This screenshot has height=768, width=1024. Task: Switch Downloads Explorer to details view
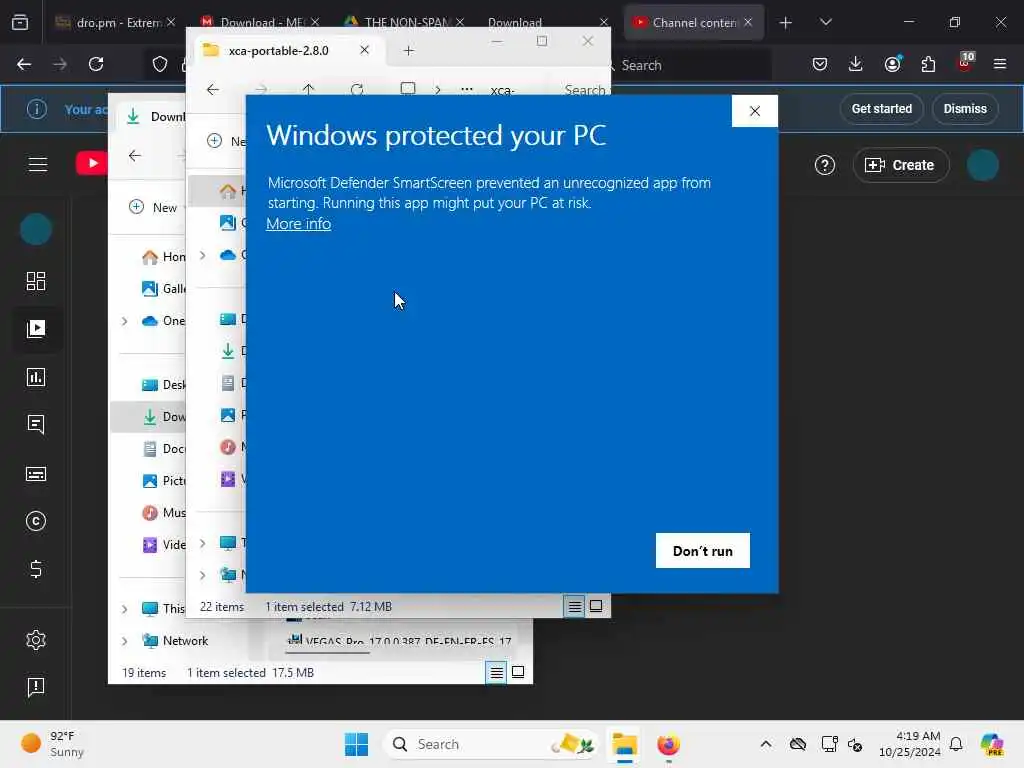[x=497, y=673]
